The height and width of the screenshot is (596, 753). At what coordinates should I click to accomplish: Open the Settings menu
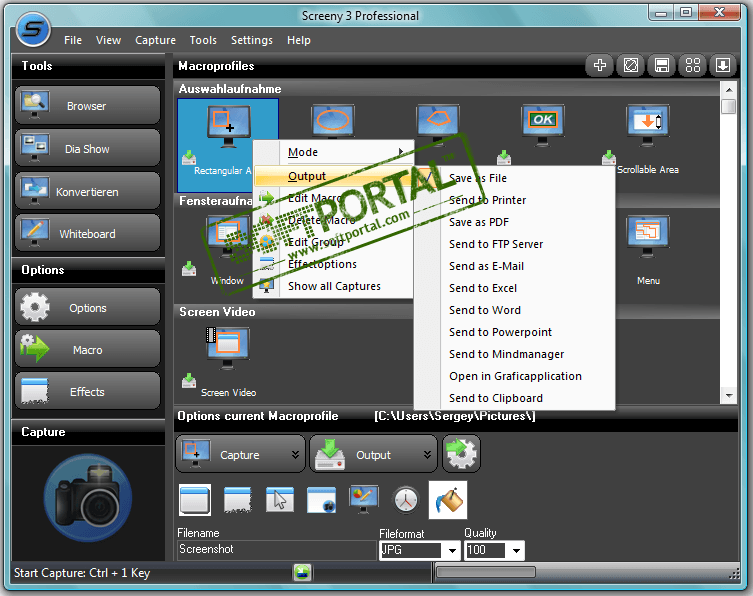(x=252, y=40)
